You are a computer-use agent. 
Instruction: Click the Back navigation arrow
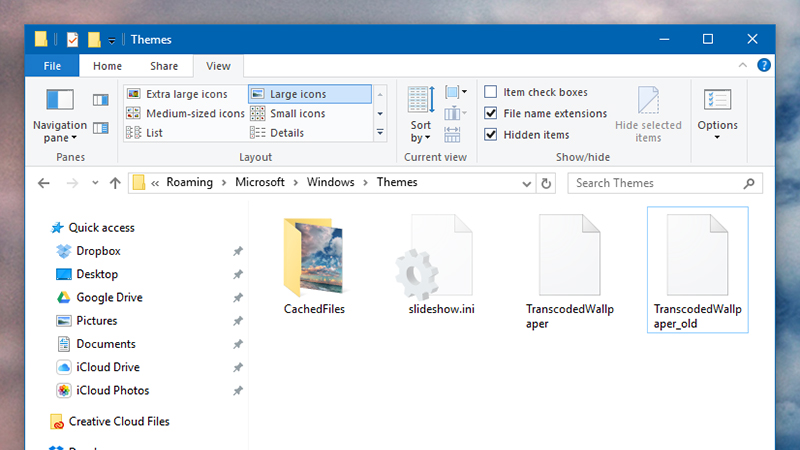pos(44,183)
